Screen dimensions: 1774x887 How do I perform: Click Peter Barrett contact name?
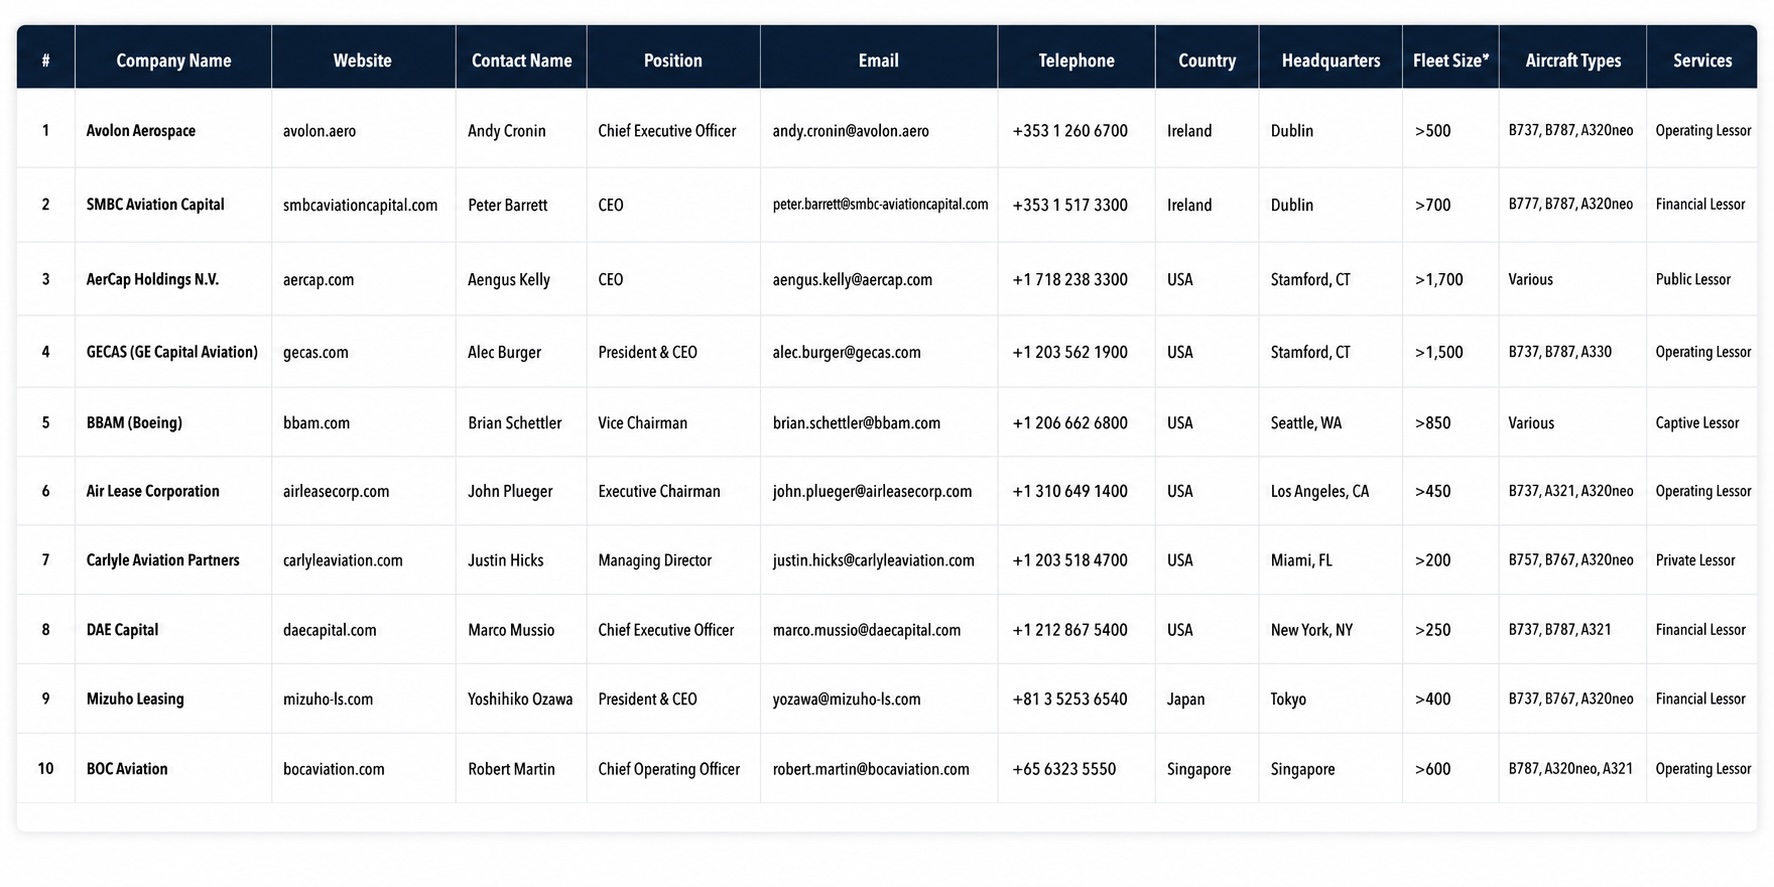point(507,205)
